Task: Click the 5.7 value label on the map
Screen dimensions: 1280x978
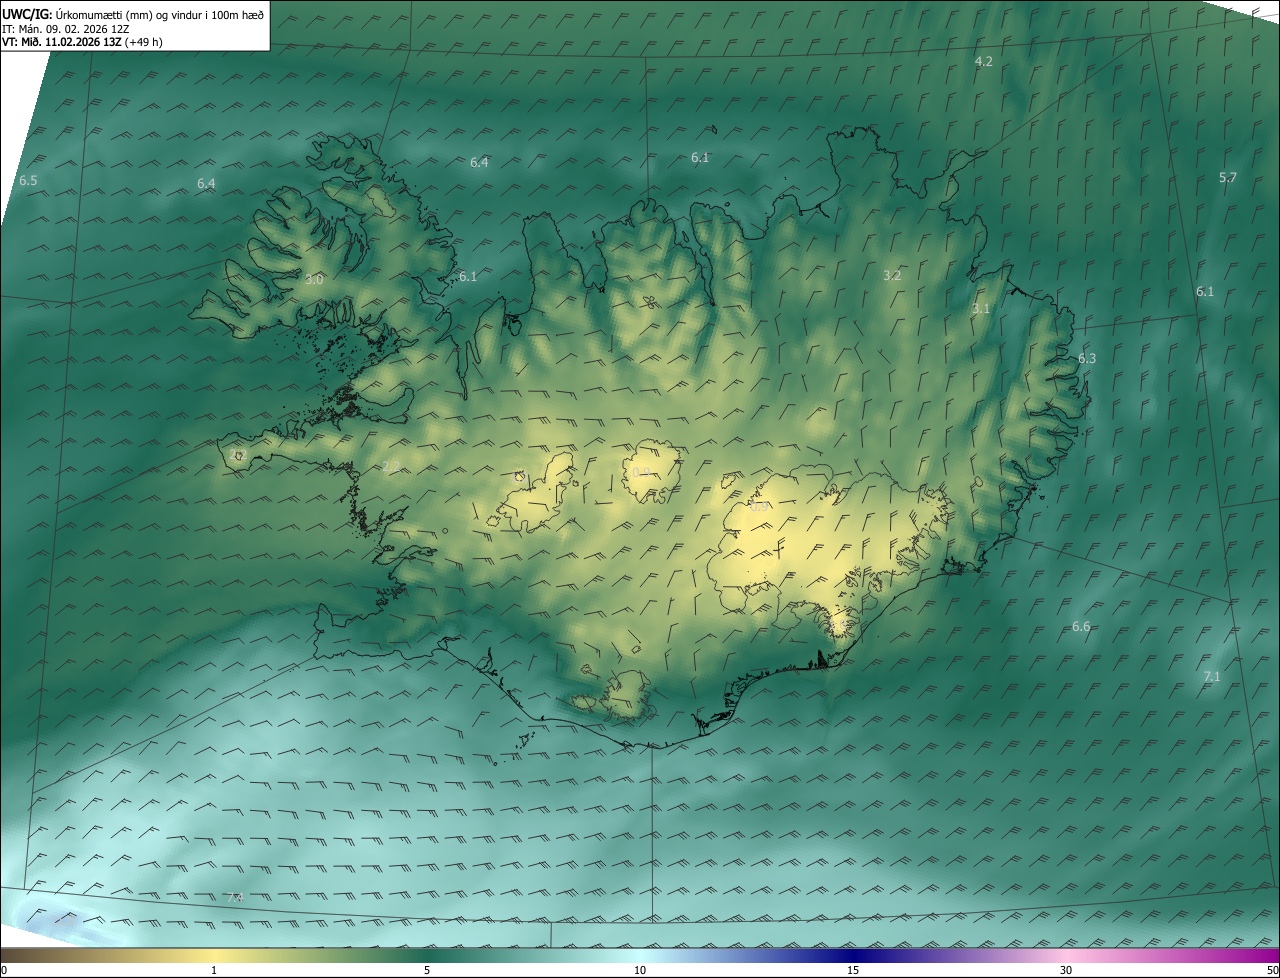Action: (x=1228, y=178)
